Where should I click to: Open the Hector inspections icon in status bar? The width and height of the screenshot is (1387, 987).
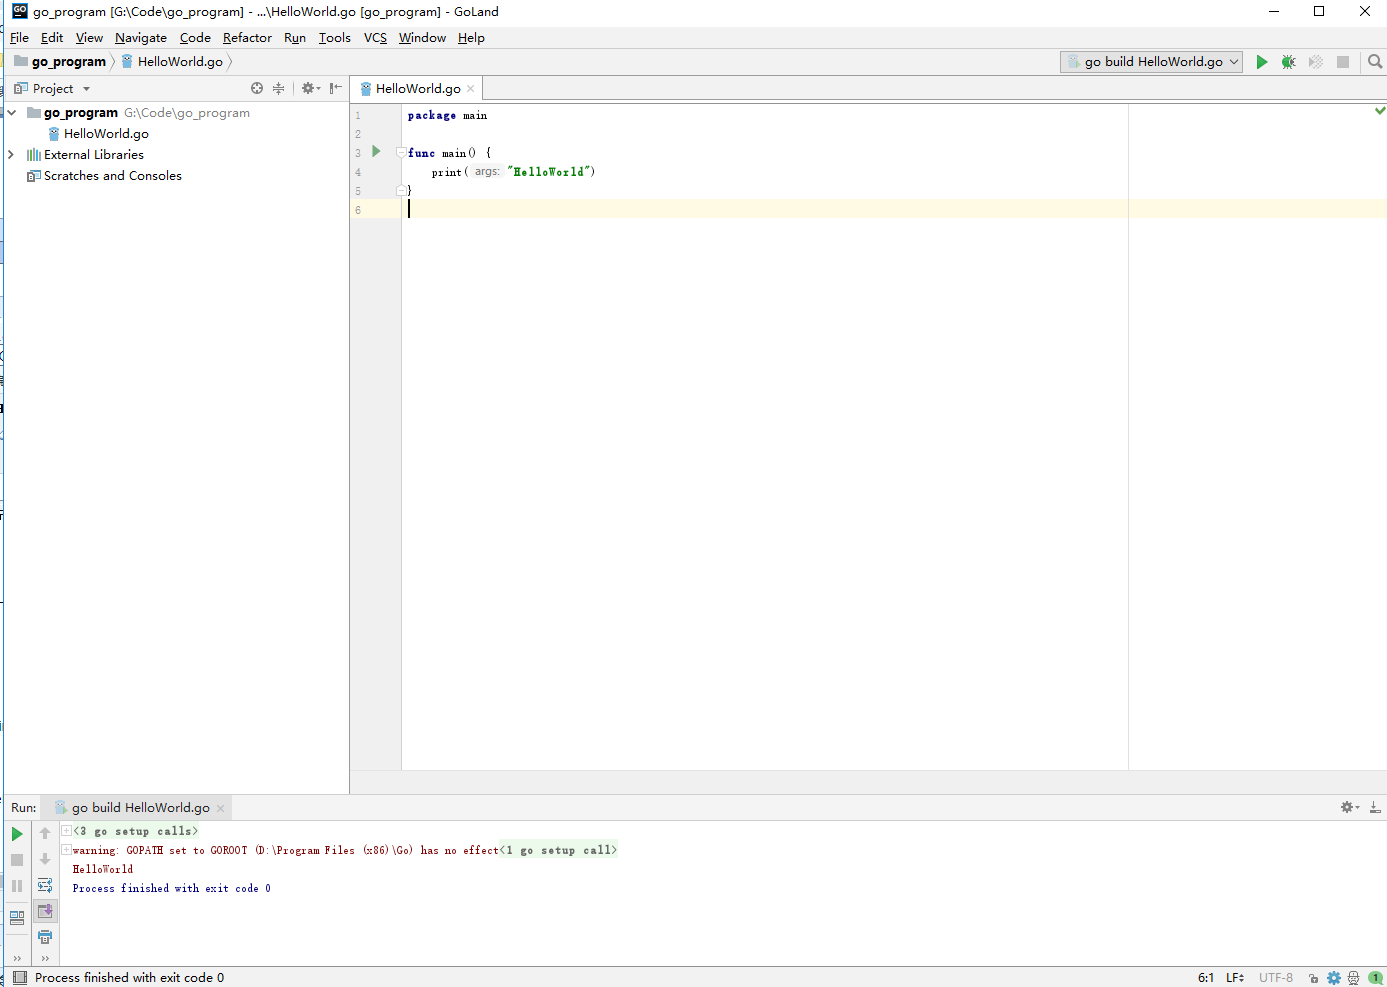tap(1354, 978)
